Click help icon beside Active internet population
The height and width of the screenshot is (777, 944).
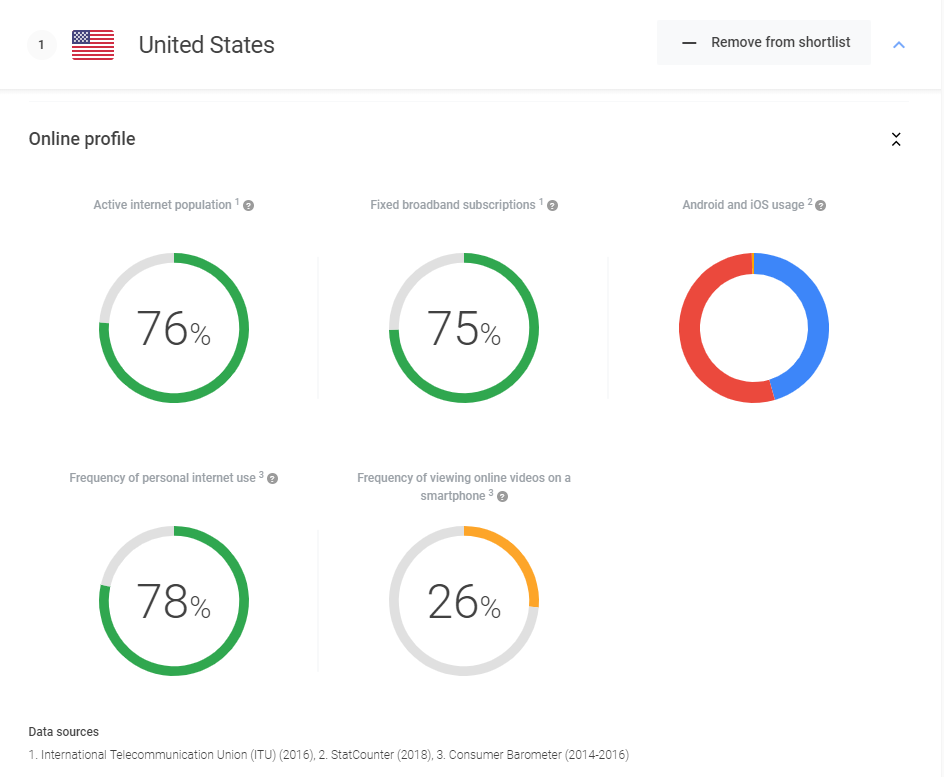(249, 206)
